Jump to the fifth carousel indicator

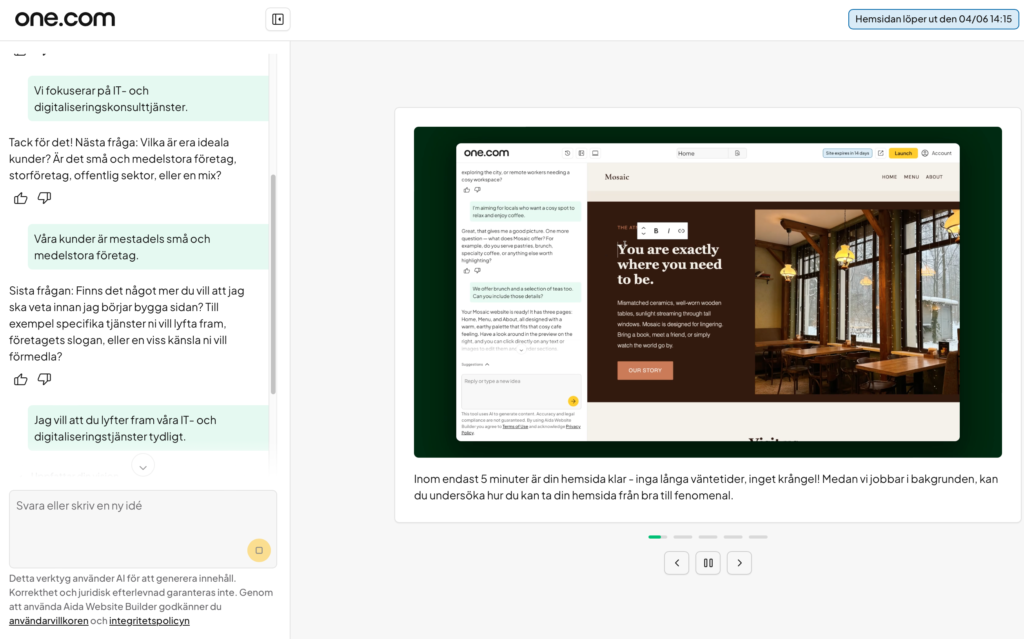[x=758, y=537]
